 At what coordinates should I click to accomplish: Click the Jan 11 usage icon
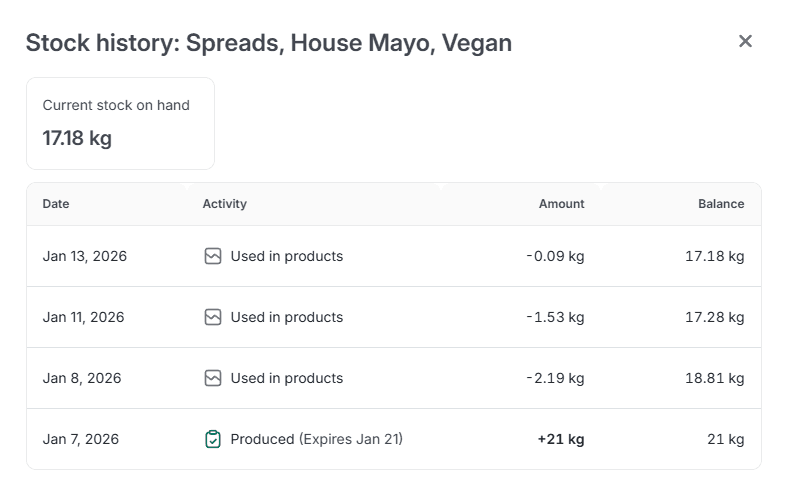coord(212,317)
